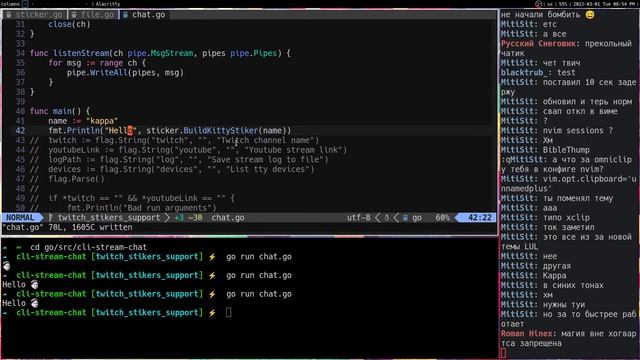Click the Linux file format icon in statusline
This screenshot has width=640, height=360.
tap(387, 218)
